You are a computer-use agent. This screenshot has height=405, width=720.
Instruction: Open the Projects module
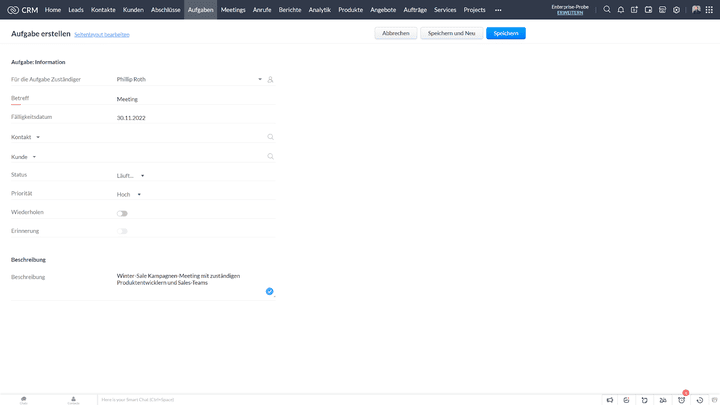[x=474, y=10]
